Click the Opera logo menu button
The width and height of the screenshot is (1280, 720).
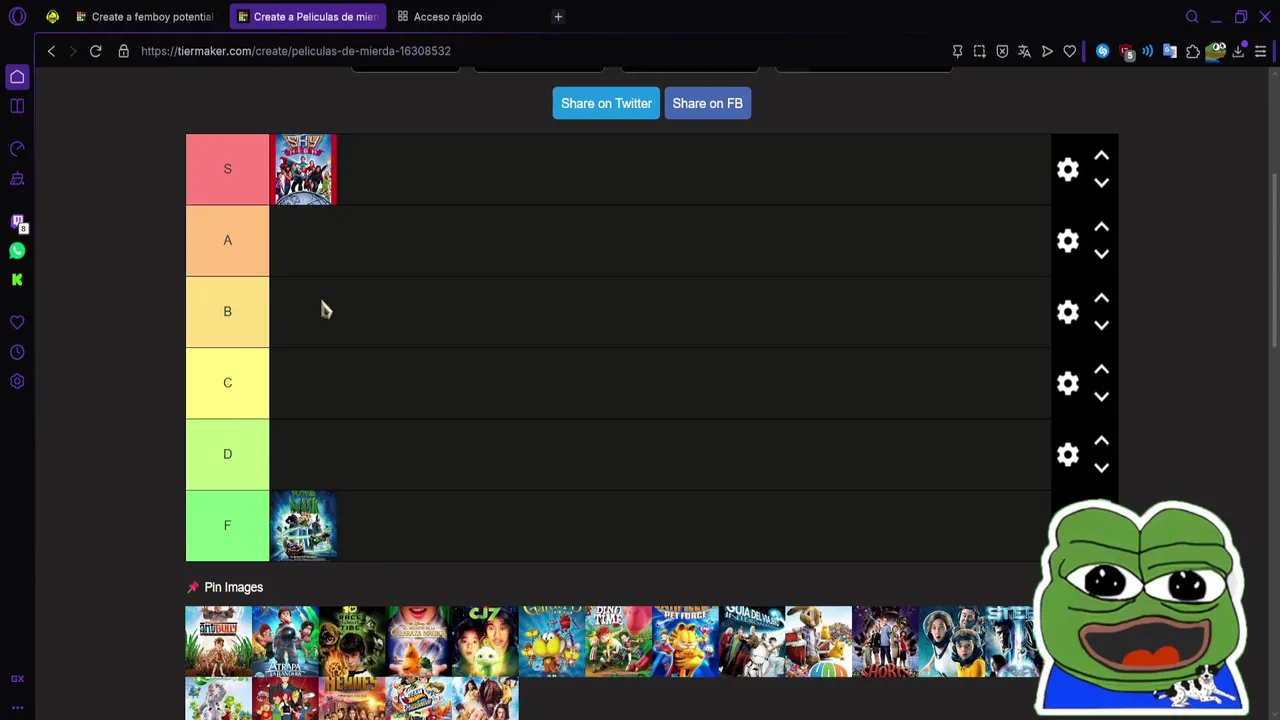click(x=17, y=17)
